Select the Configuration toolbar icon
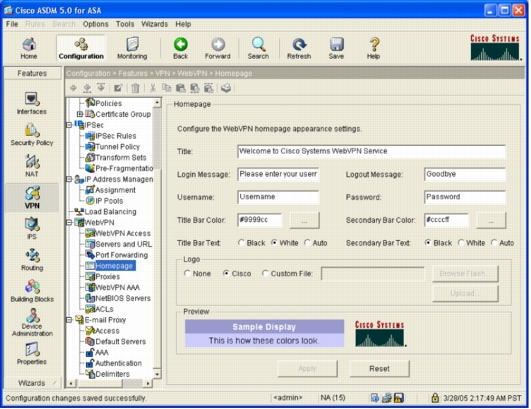Screen dimensions: 531x409 coord(81,48)
